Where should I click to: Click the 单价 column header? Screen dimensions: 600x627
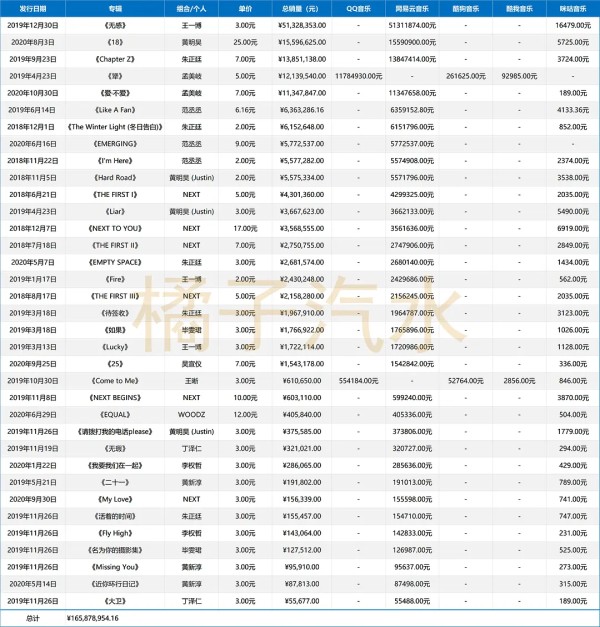click(x=245, y=8)
